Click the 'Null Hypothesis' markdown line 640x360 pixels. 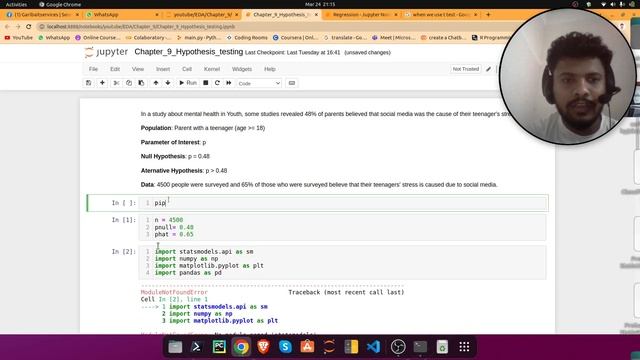click(175, 156)
